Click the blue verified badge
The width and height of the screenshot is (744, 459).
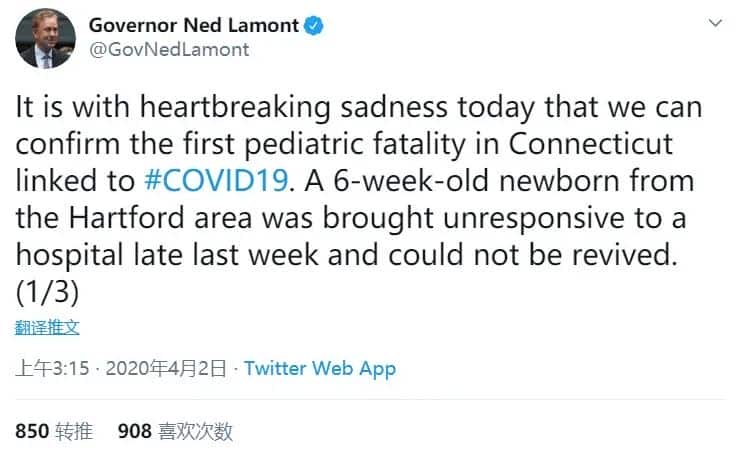(314, 25)
